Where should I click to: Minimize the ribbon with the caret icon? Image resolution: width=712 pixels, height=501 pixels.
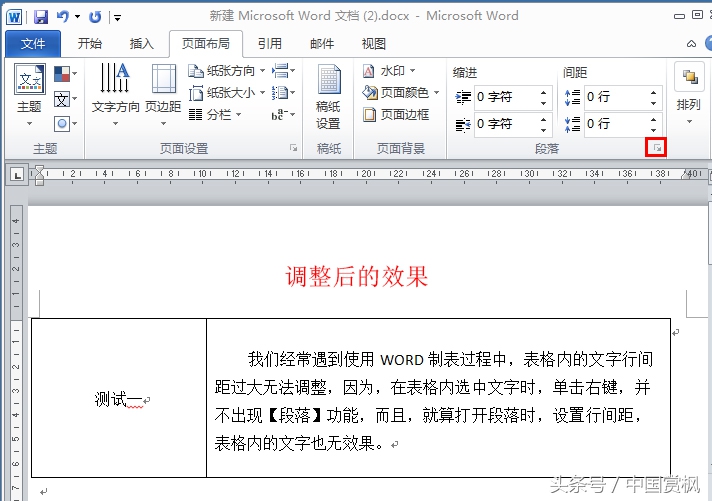(x=691, y=44)
